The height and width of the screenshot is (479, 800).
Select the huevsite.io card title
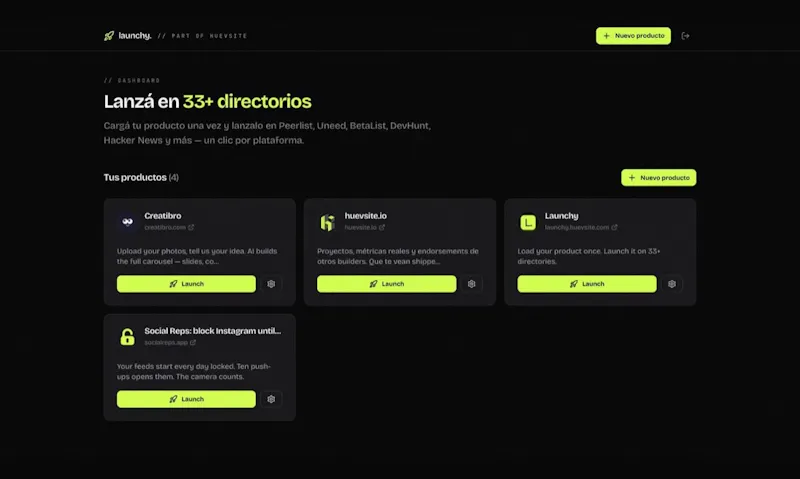pos(365,216)
